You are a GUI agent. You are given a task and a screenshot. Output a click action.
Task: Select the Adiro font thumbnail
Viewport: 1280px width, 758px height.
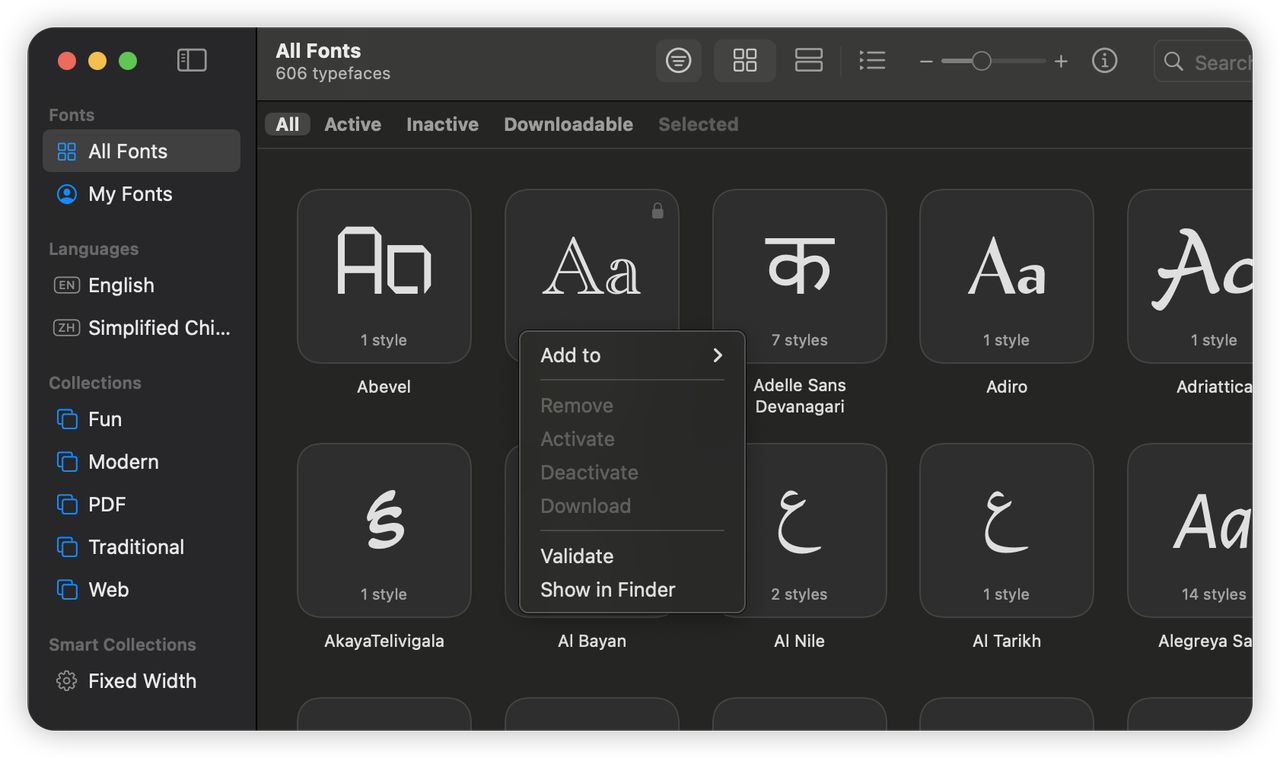tap(1006, 276)
